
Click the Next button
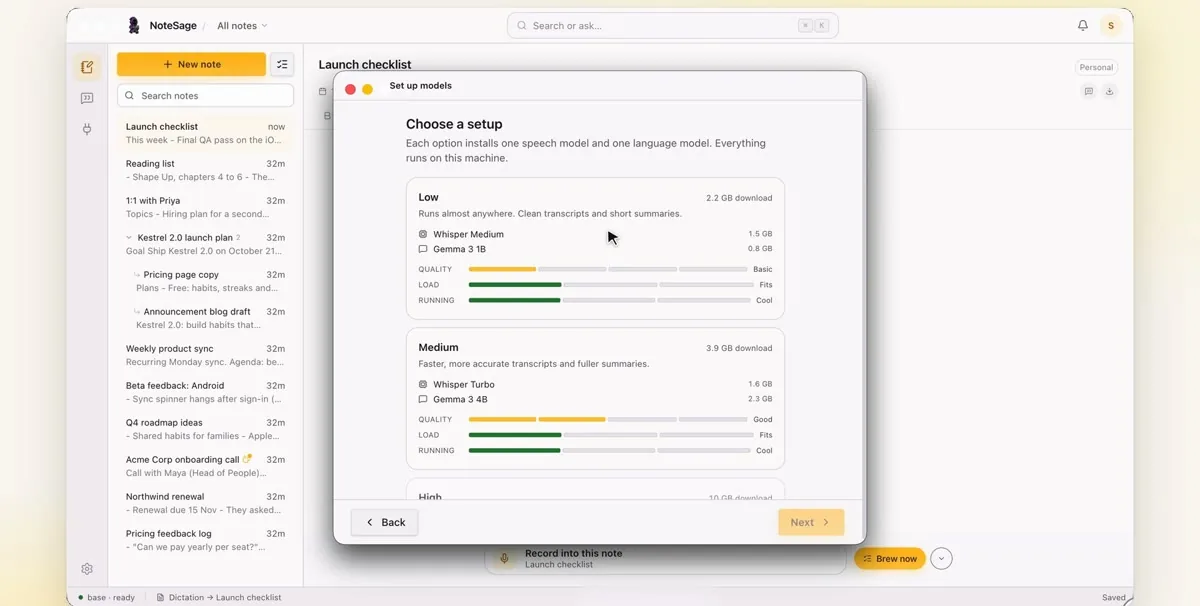pyautogui.click(x=811, y=522)
